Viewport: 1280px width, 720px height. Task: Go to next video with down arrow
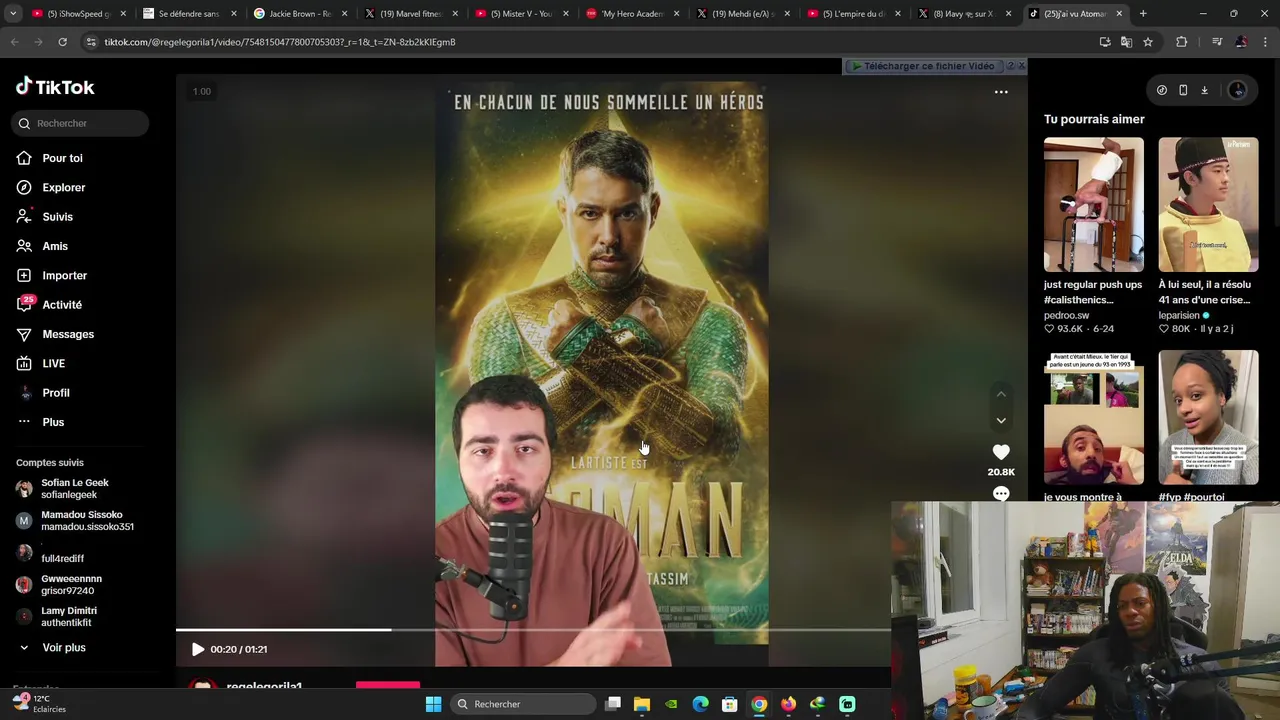pos(1001,421)
